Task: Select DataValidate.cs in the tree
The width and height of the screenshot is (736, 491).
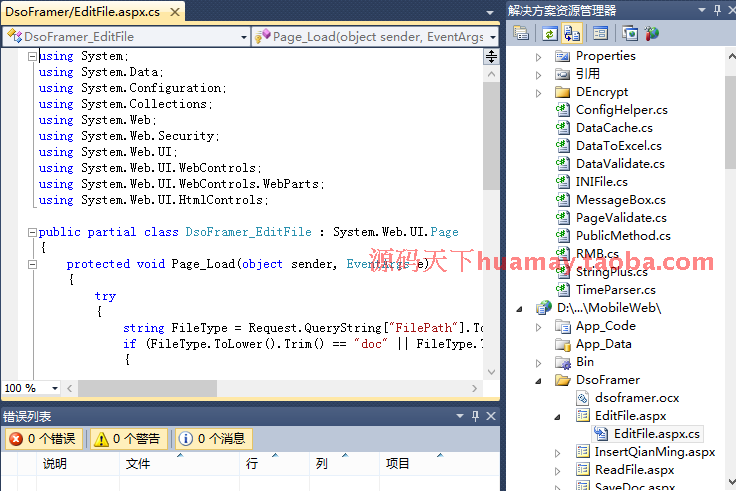Action: tap(621, 164)
